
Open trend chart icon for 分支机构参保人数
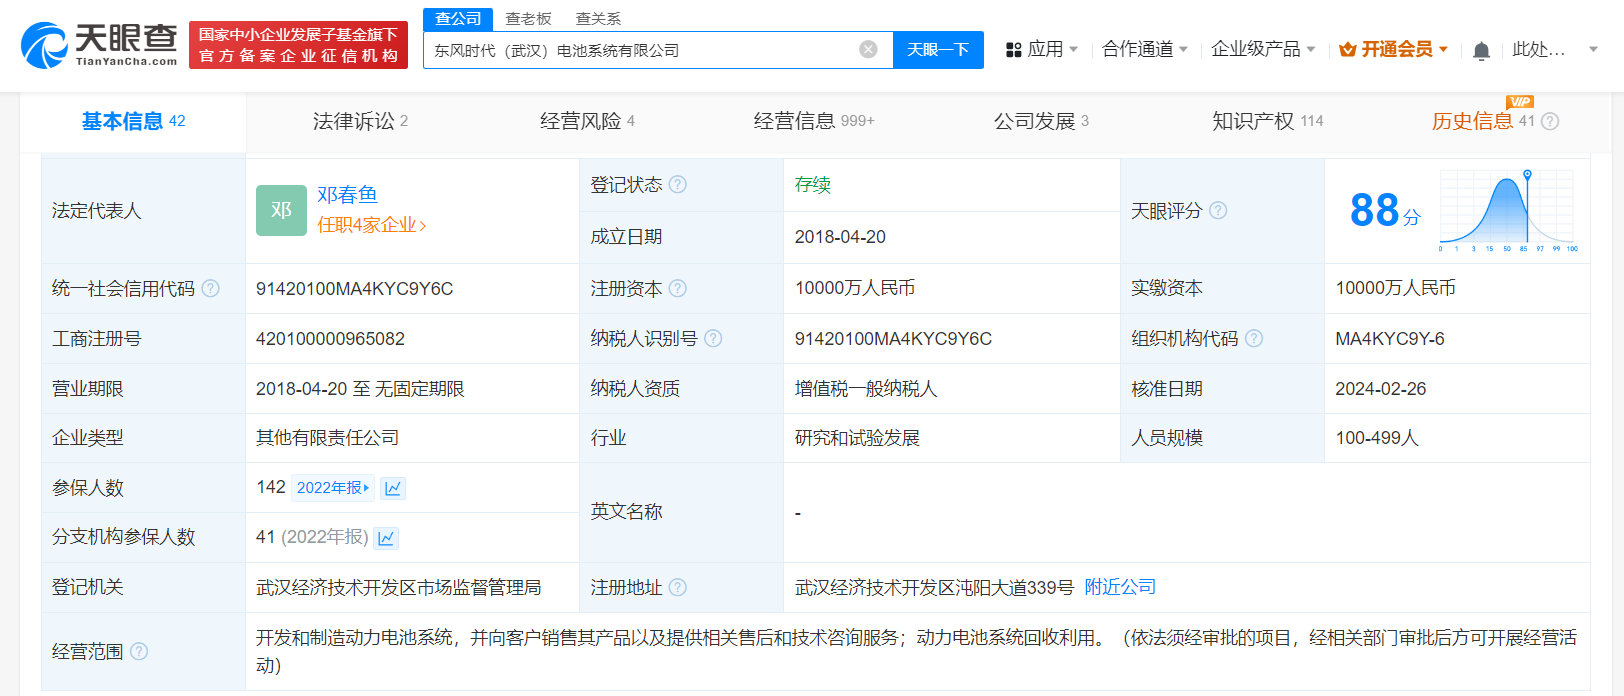click(x=386, y=538)
